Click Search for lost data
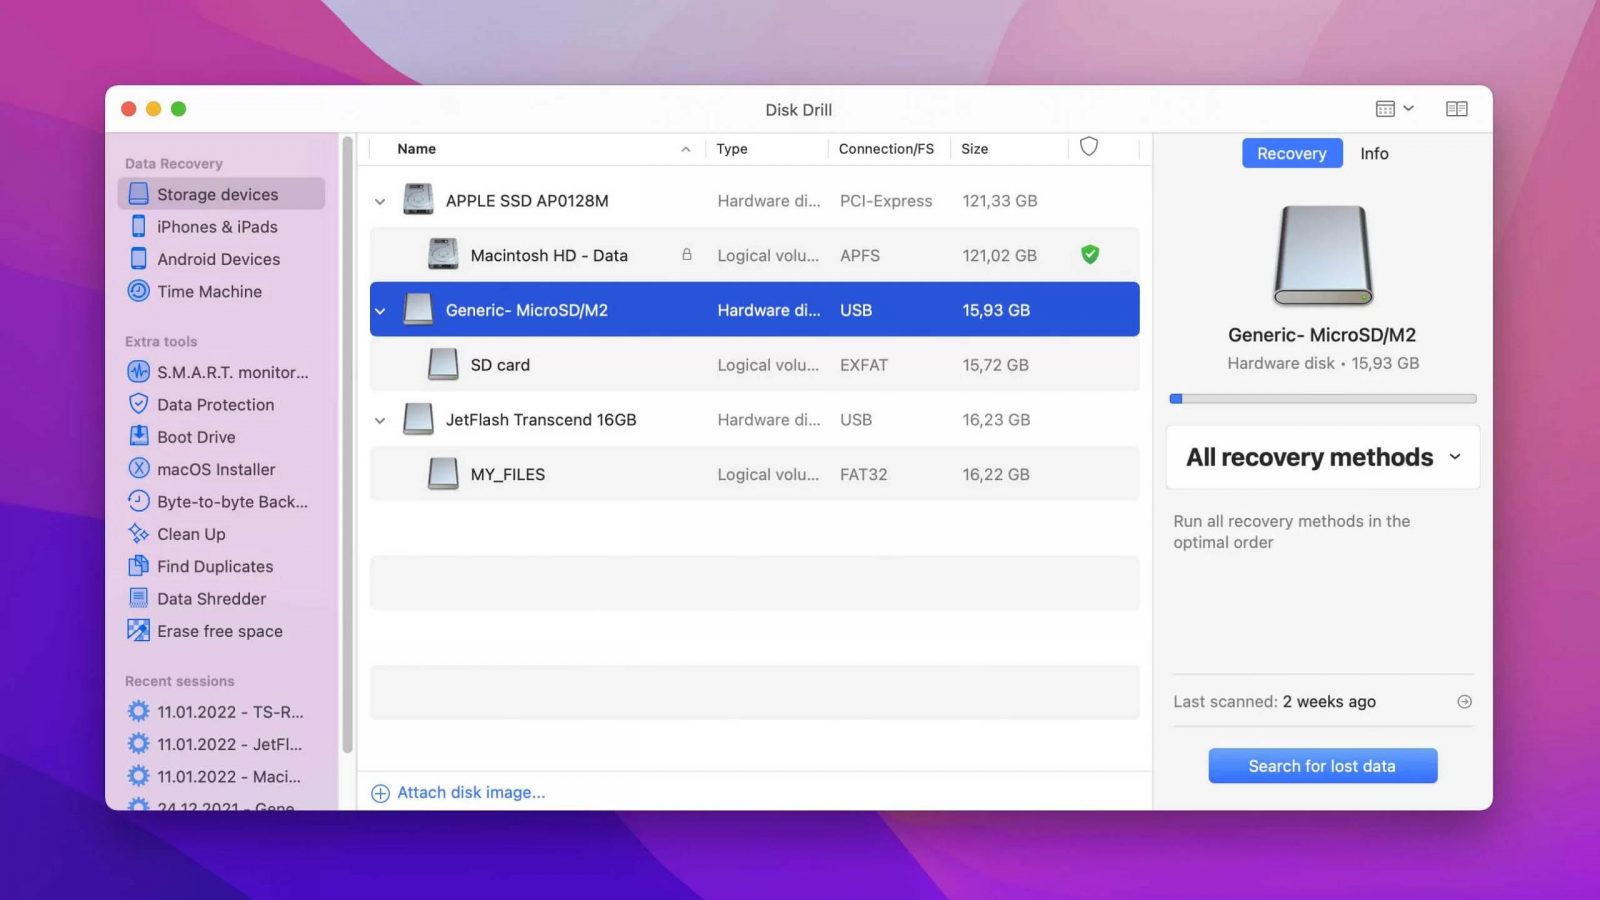 pos(1322,765)
